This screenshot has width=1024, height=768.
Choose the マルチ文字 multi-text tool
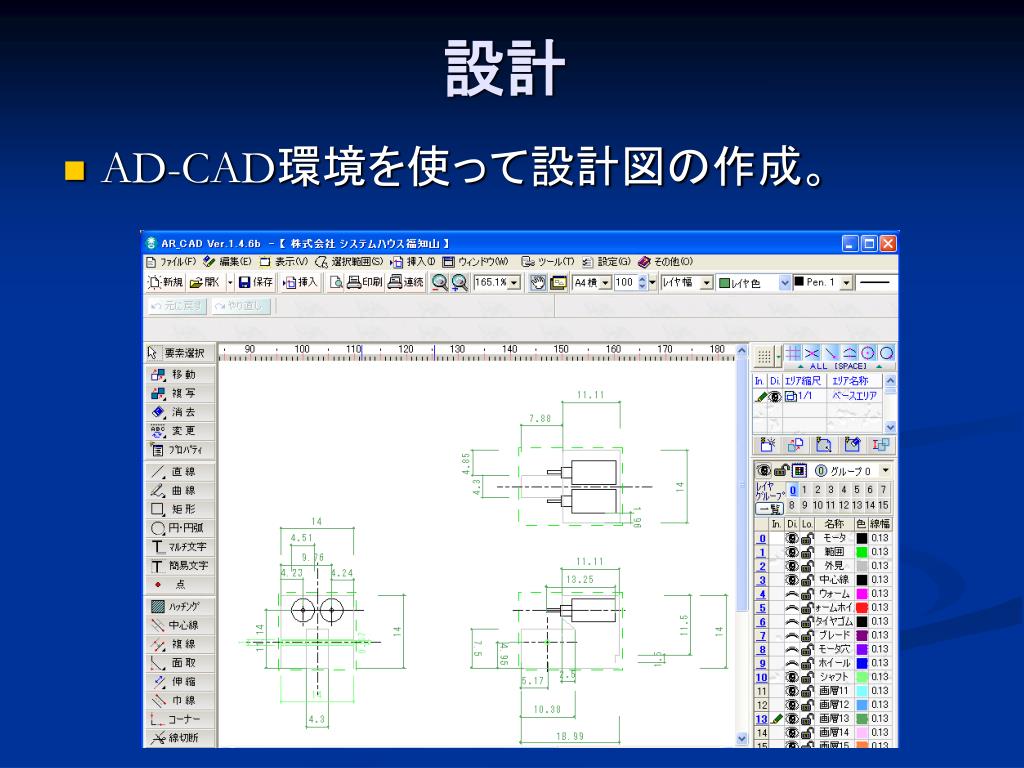[x=180, y=547]
